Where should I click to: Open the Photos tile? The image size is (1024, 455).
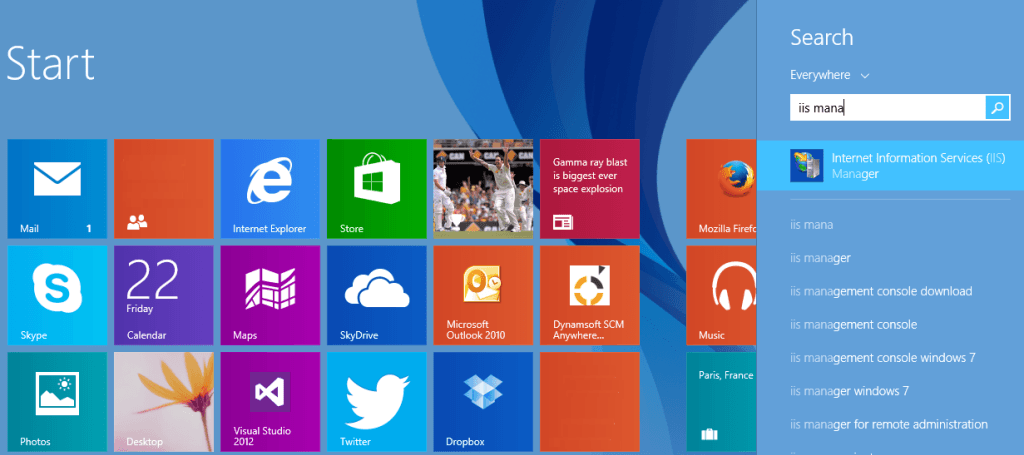tap(57, 401)
